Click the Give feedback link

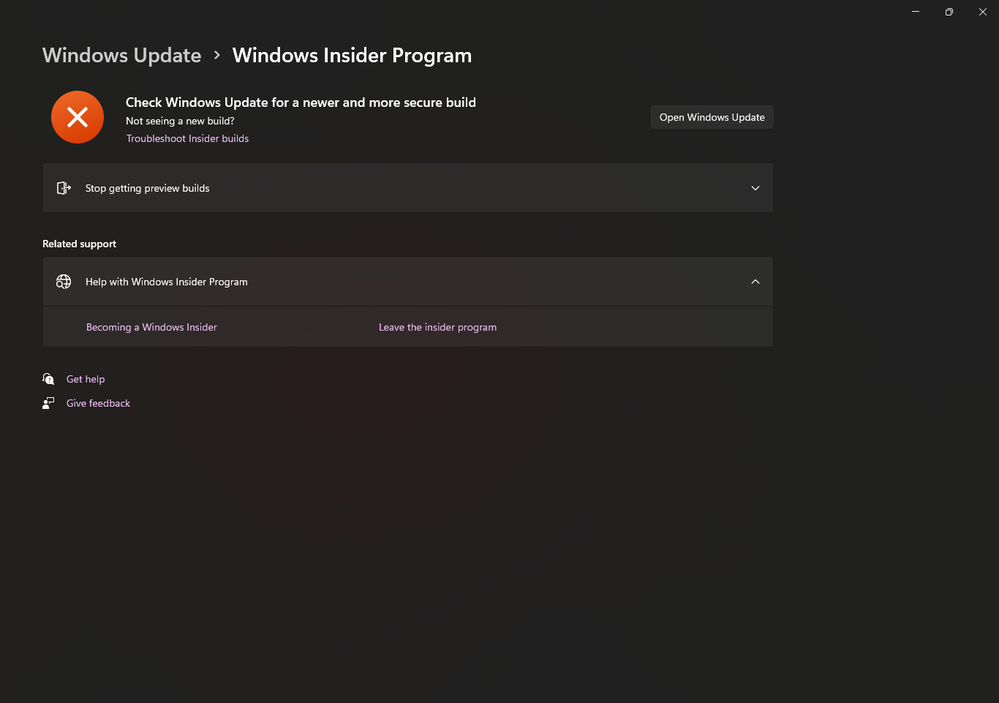(97, 402)
